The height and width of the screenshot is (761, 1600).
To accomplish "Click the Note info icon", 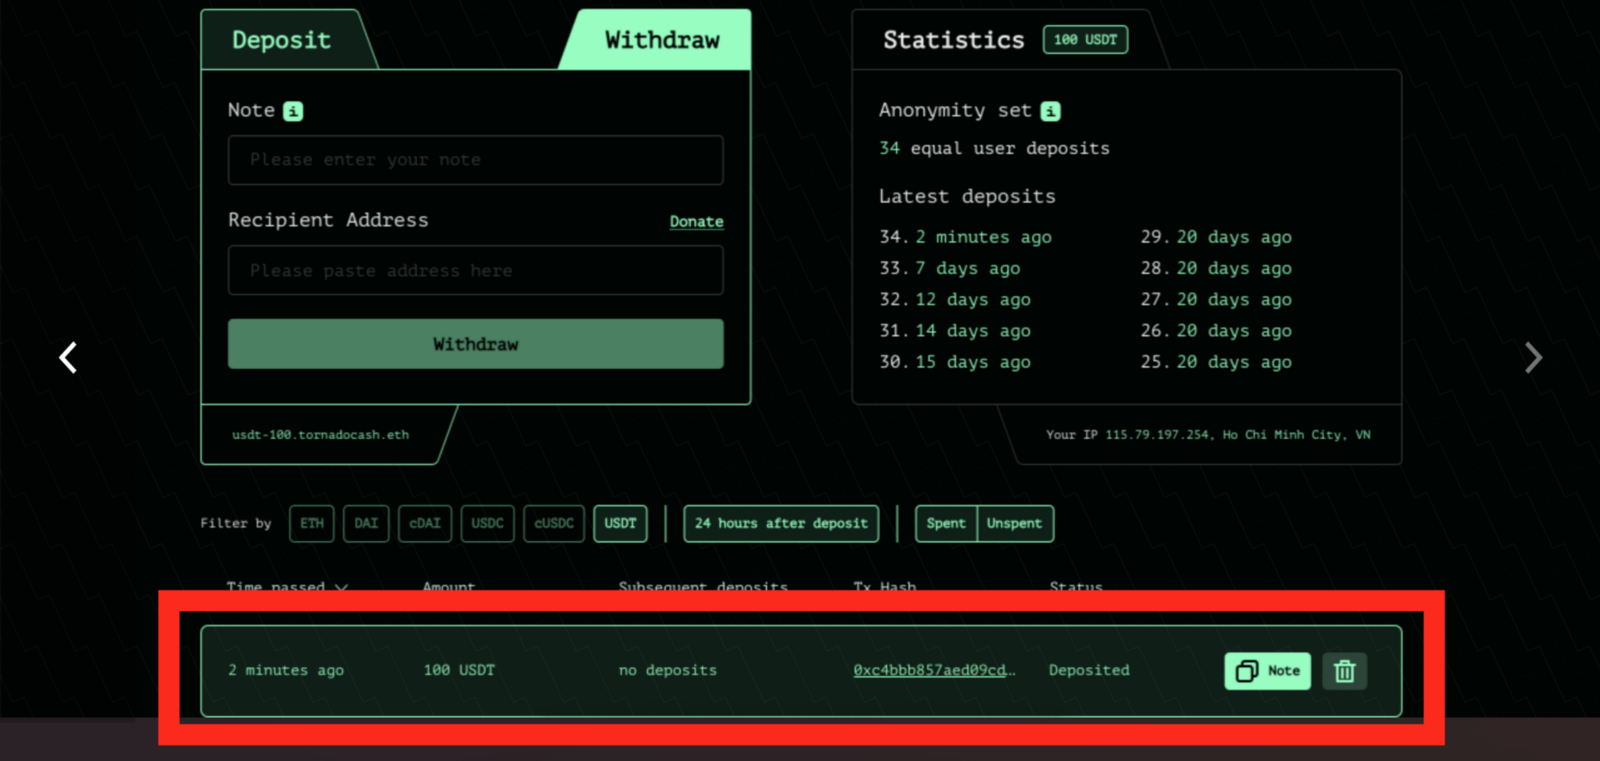I will 293,111.
